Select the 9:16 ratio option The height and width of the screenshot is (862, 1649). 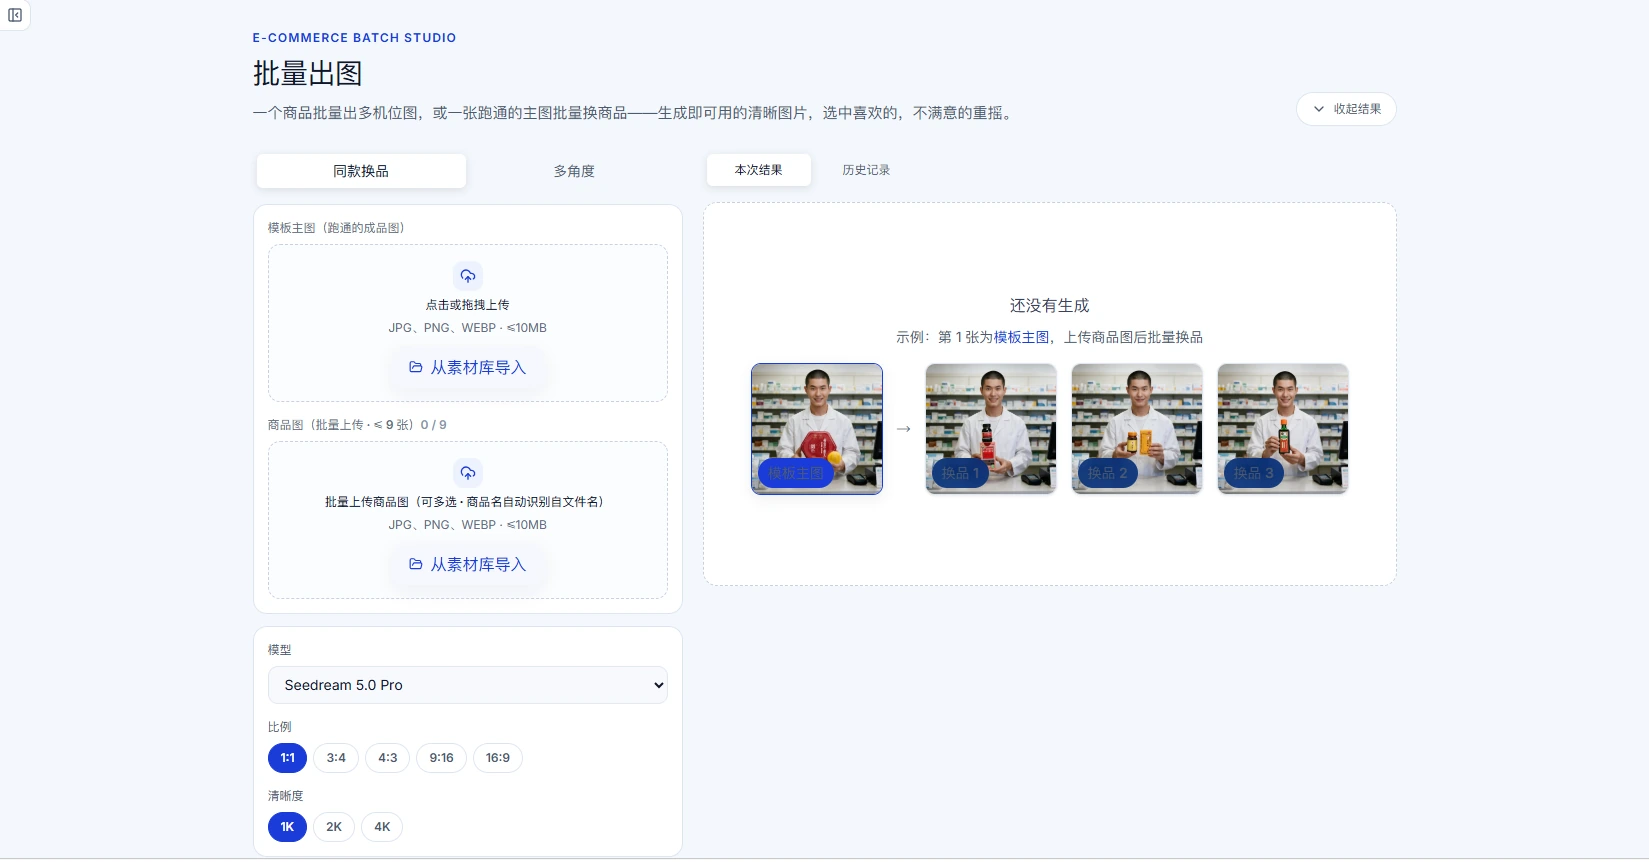pos(442,758)
